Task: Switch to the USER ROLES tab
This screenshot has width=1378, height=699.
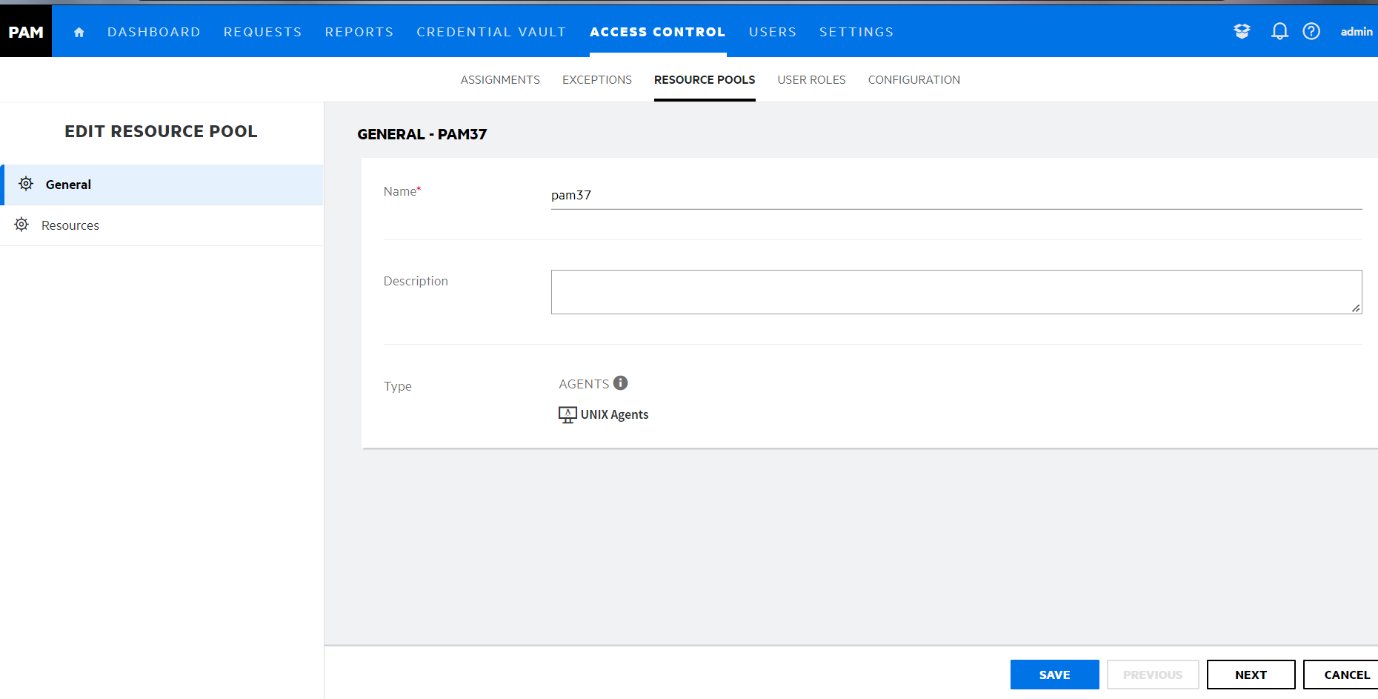Action: pos(811,79)
